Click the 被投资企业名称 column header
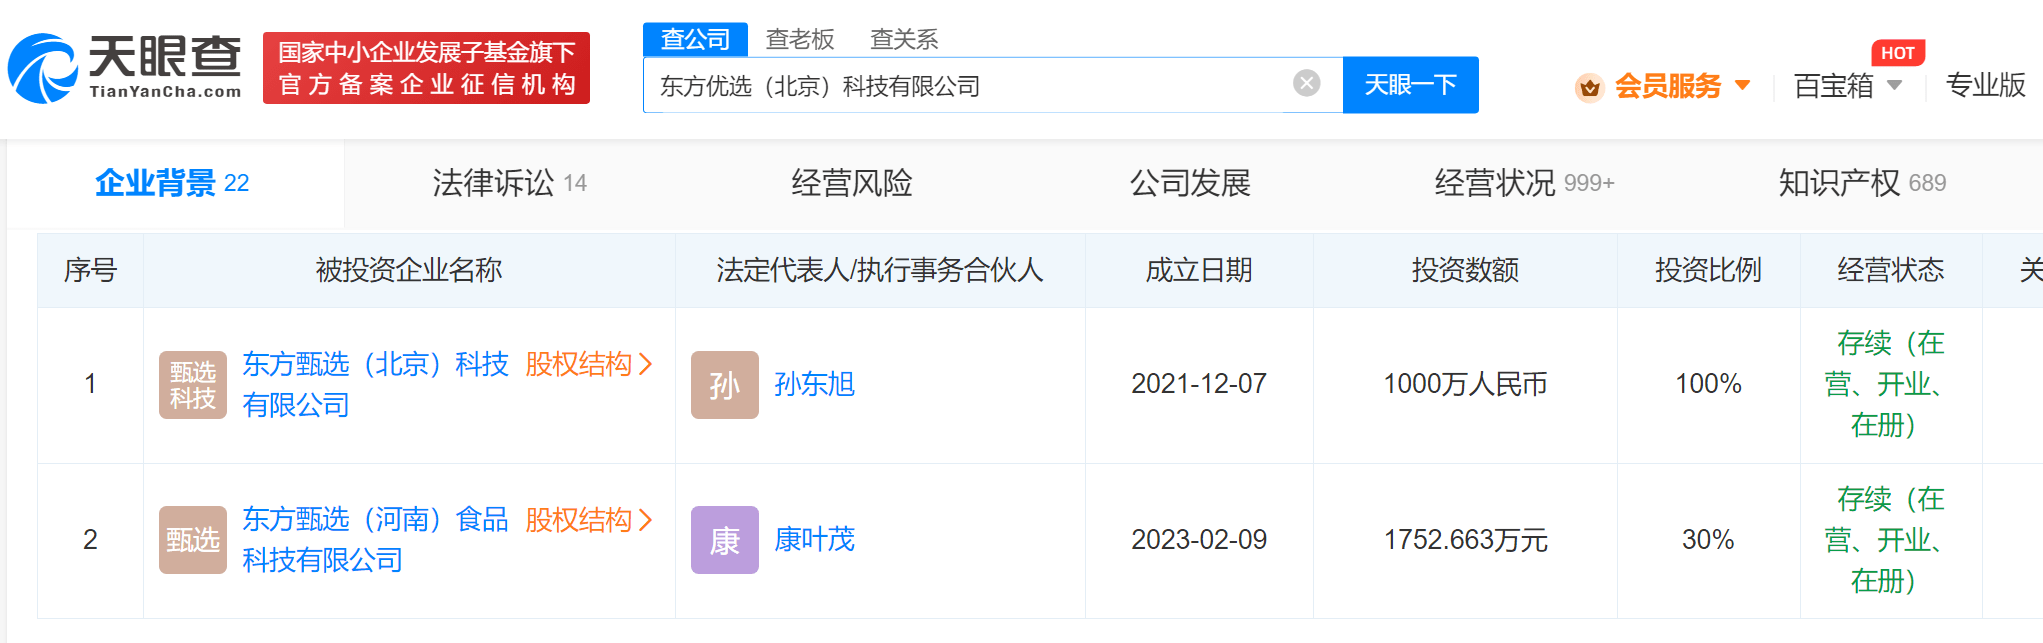The image size is (2043, 643). click(409, 270)
